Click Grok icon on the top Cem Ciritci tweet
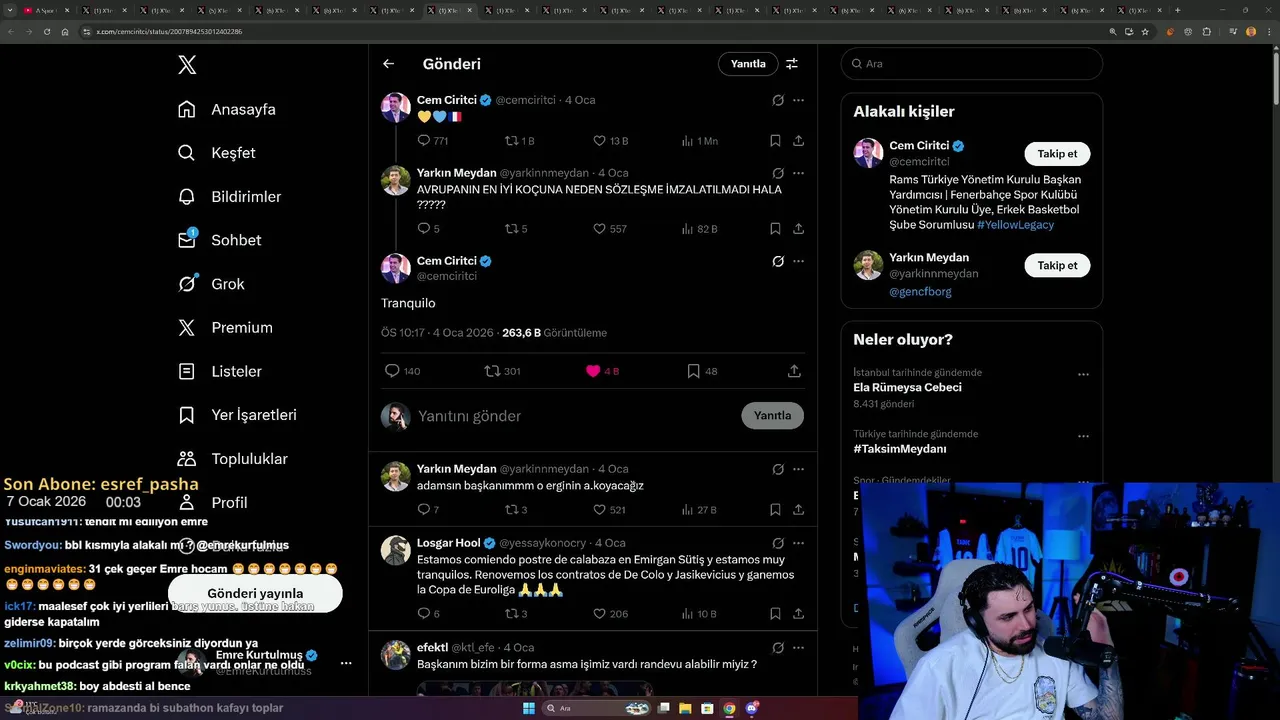The width and height of the screenshot is (1280, 720). click(x=778, y=100)
